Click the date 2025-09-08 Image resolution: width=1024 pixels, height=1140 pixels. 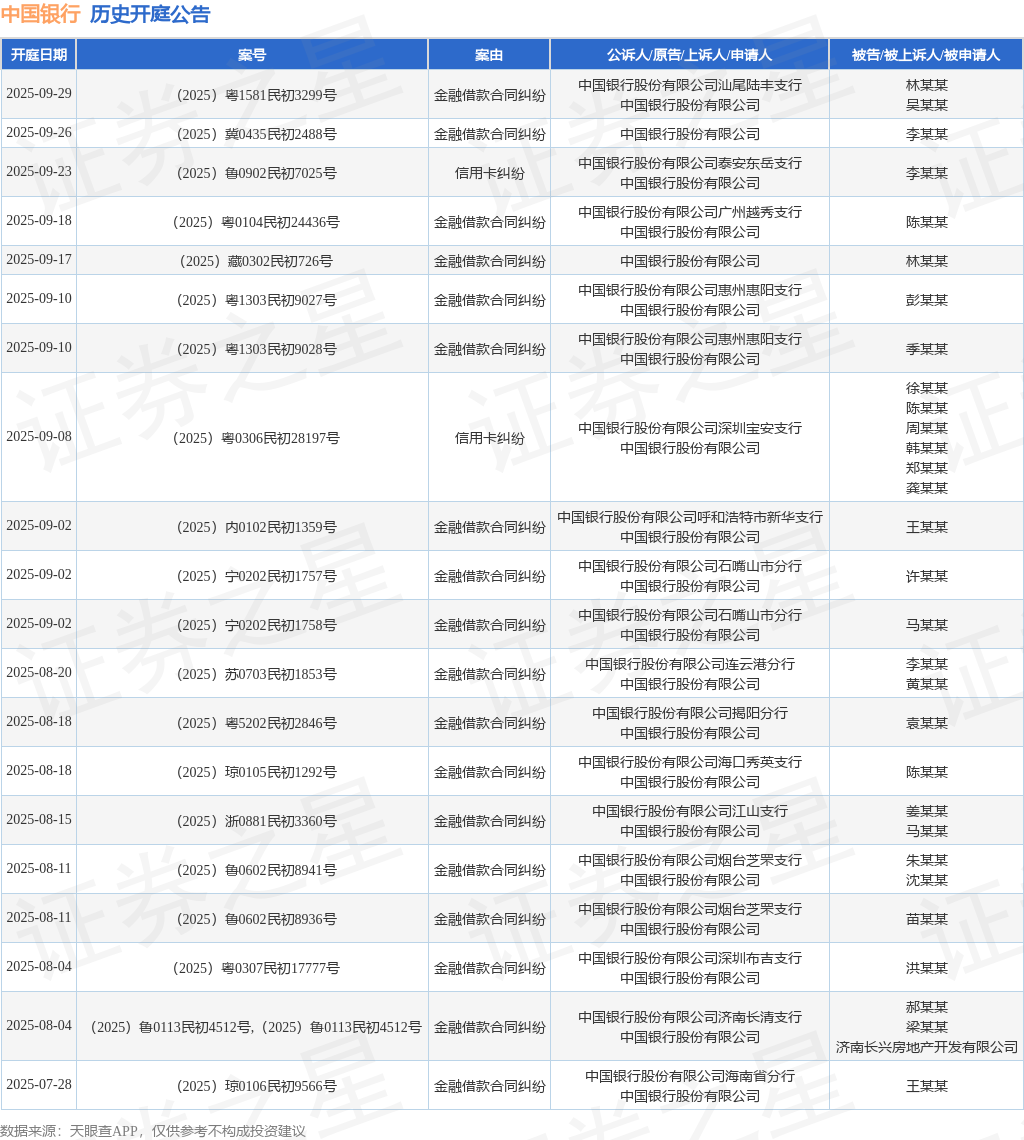(39, 437)
